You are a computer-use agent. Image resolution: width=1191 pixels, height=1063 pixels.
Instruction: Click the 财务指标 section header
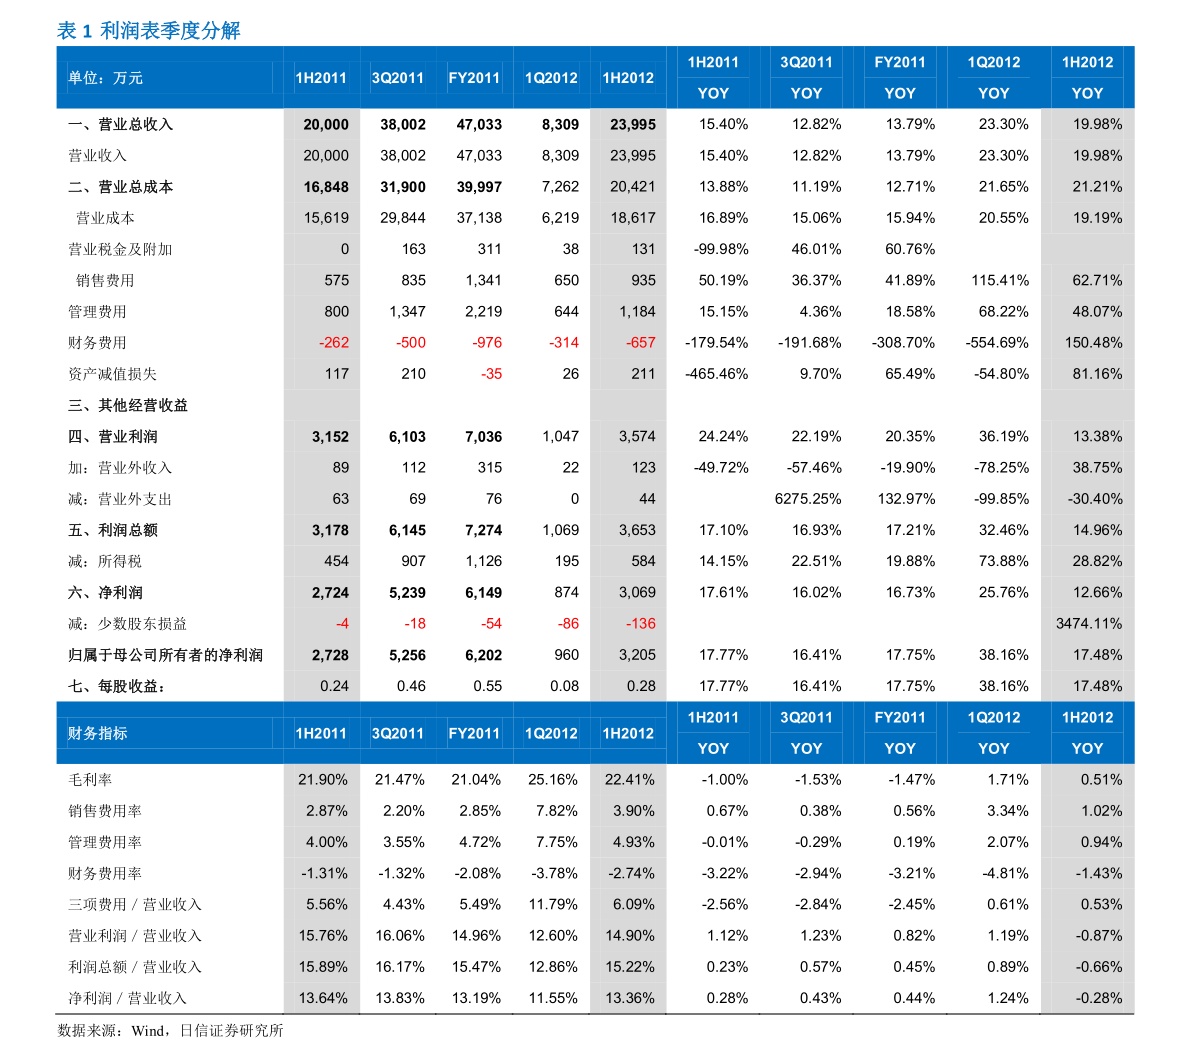click(97, 733)
